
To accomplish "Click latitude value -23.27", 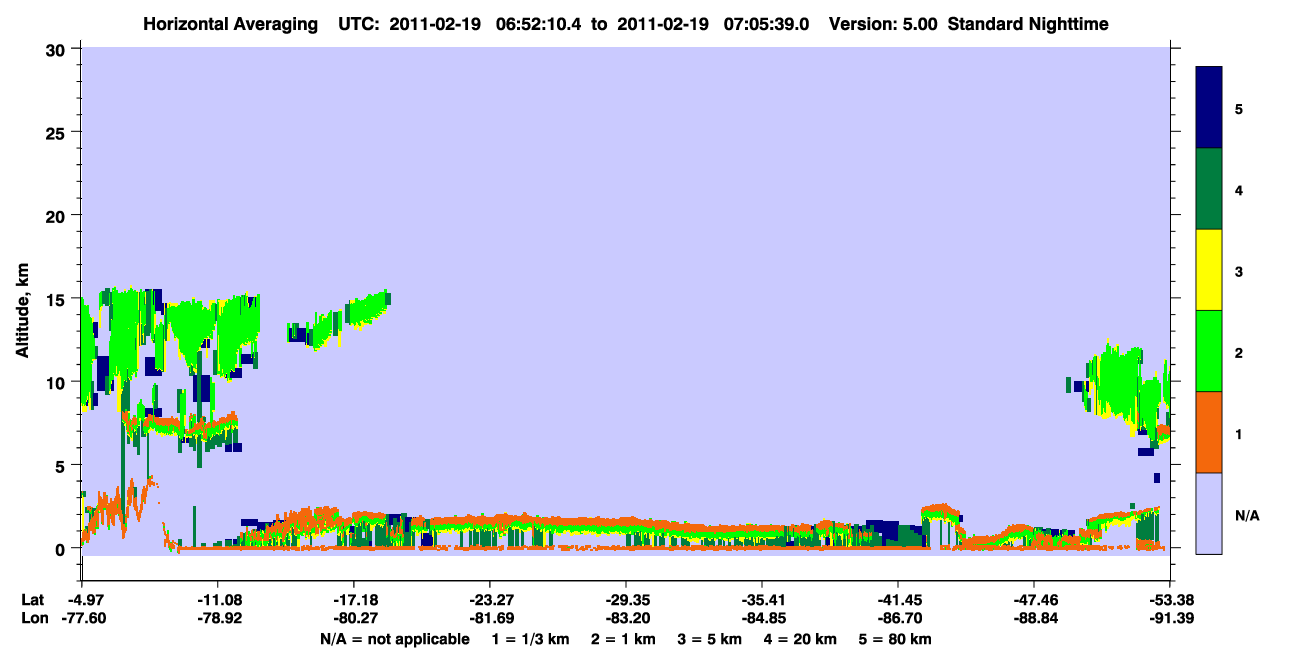I will (x=489, y=600).
